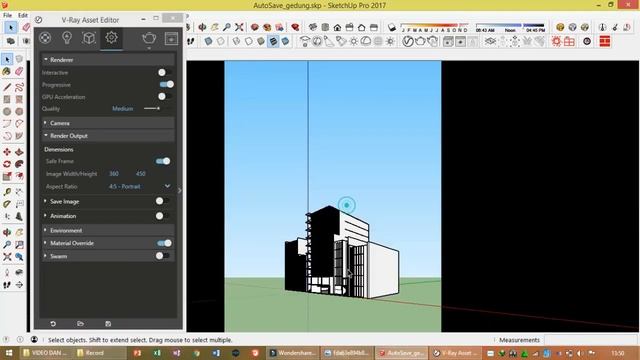
Task: Open the Windows Start button
Action: [x=9, y=353]
